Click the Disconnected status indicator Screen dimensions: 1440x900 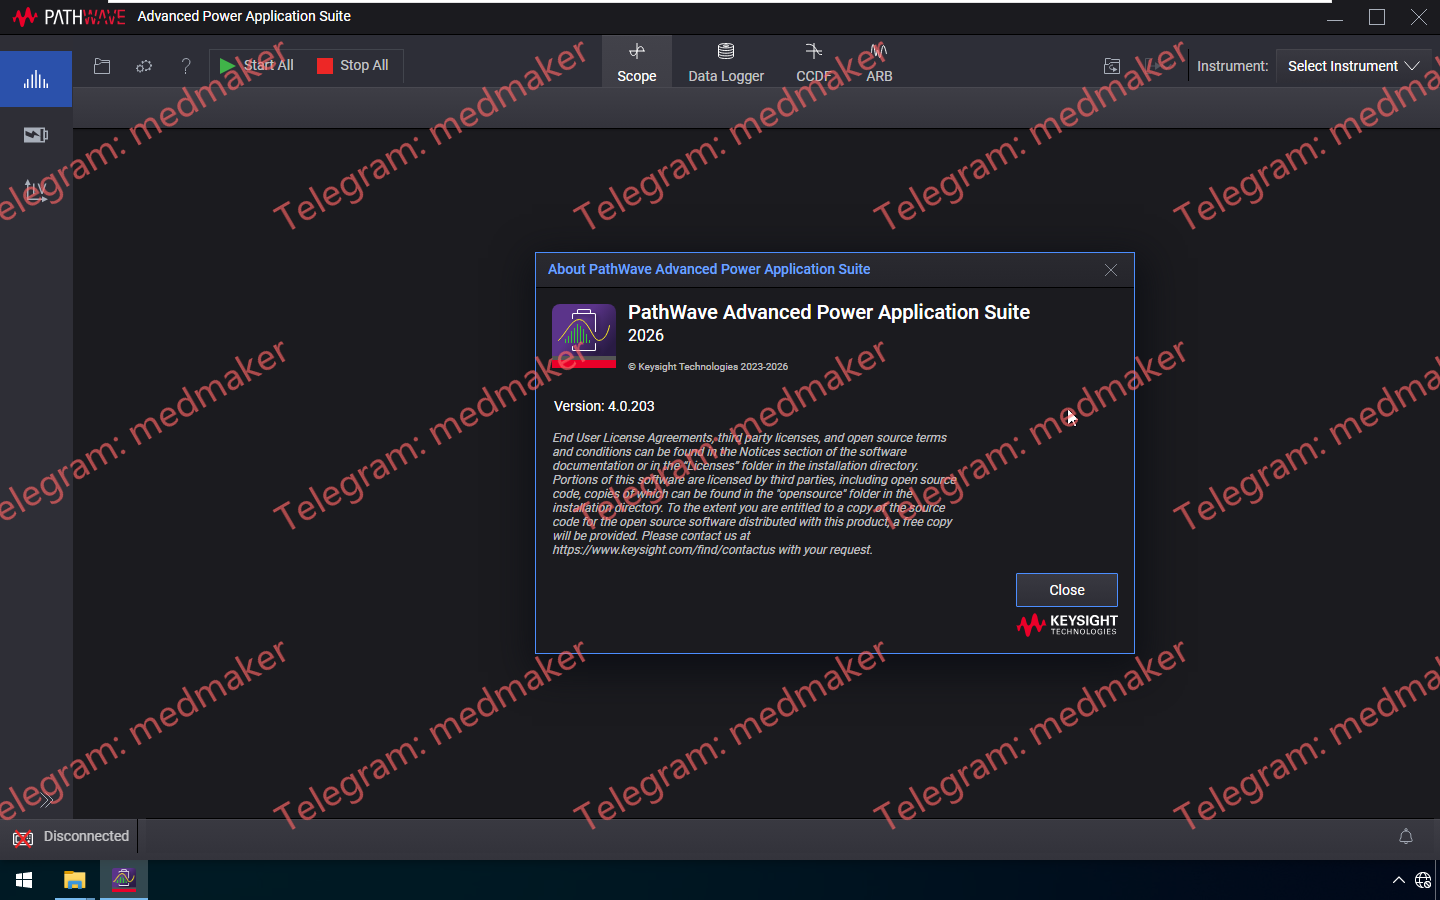tap(71, 836)
